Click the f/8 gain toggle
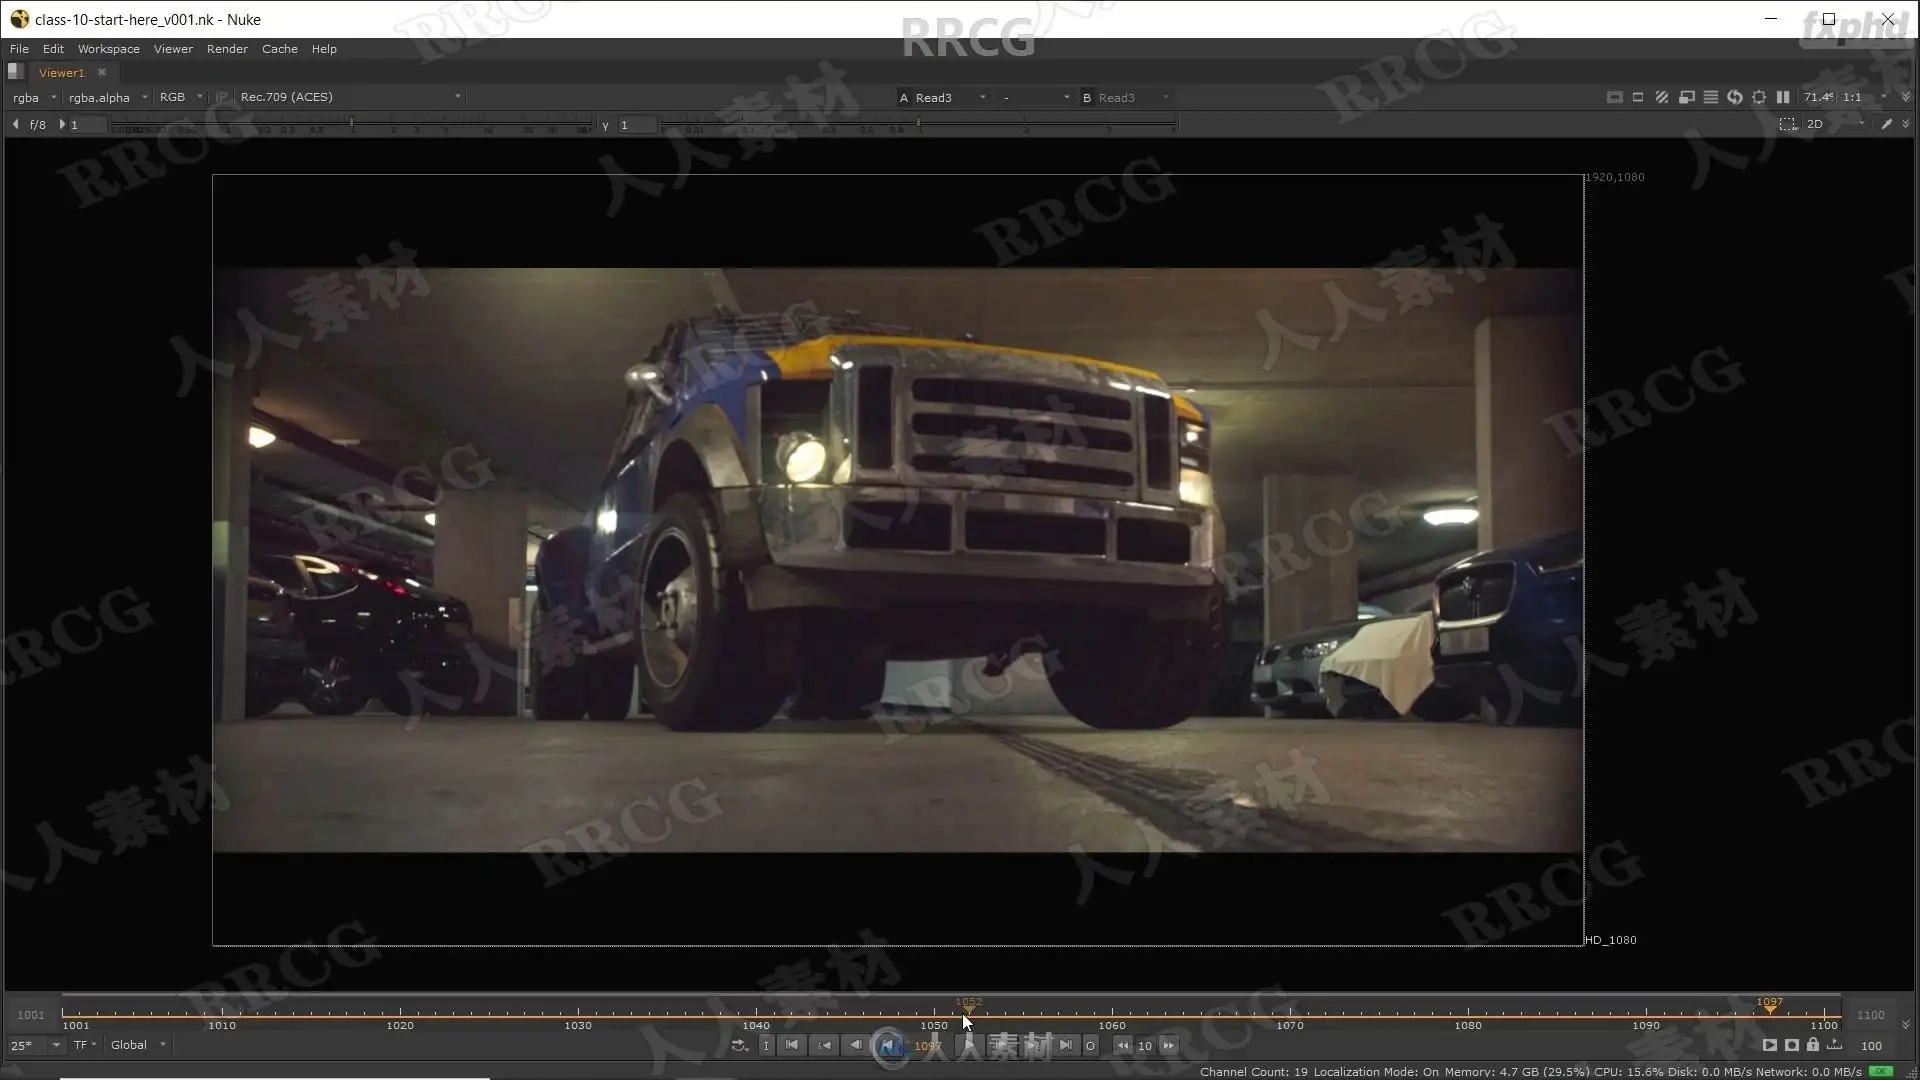The image size is (1920, 1080). point(38,125)
